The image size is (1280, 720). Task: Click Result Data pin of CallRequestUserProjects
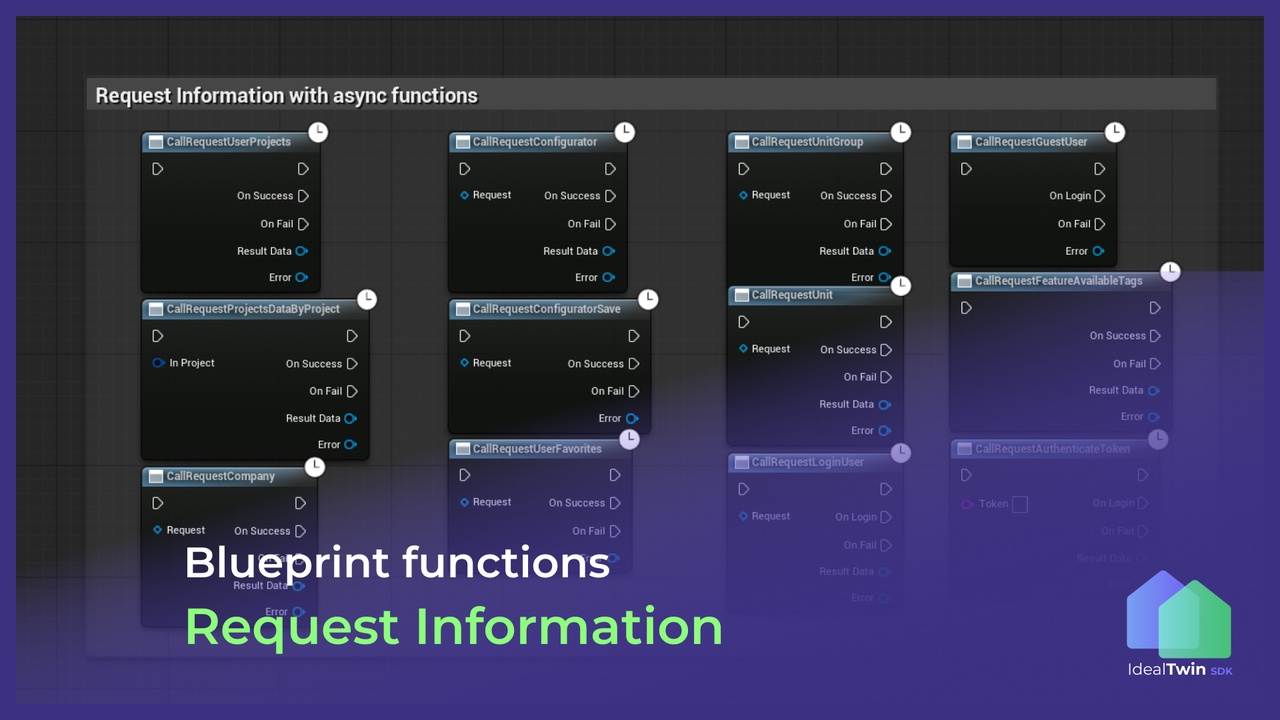pyautogui.click(x=302, y=251)
